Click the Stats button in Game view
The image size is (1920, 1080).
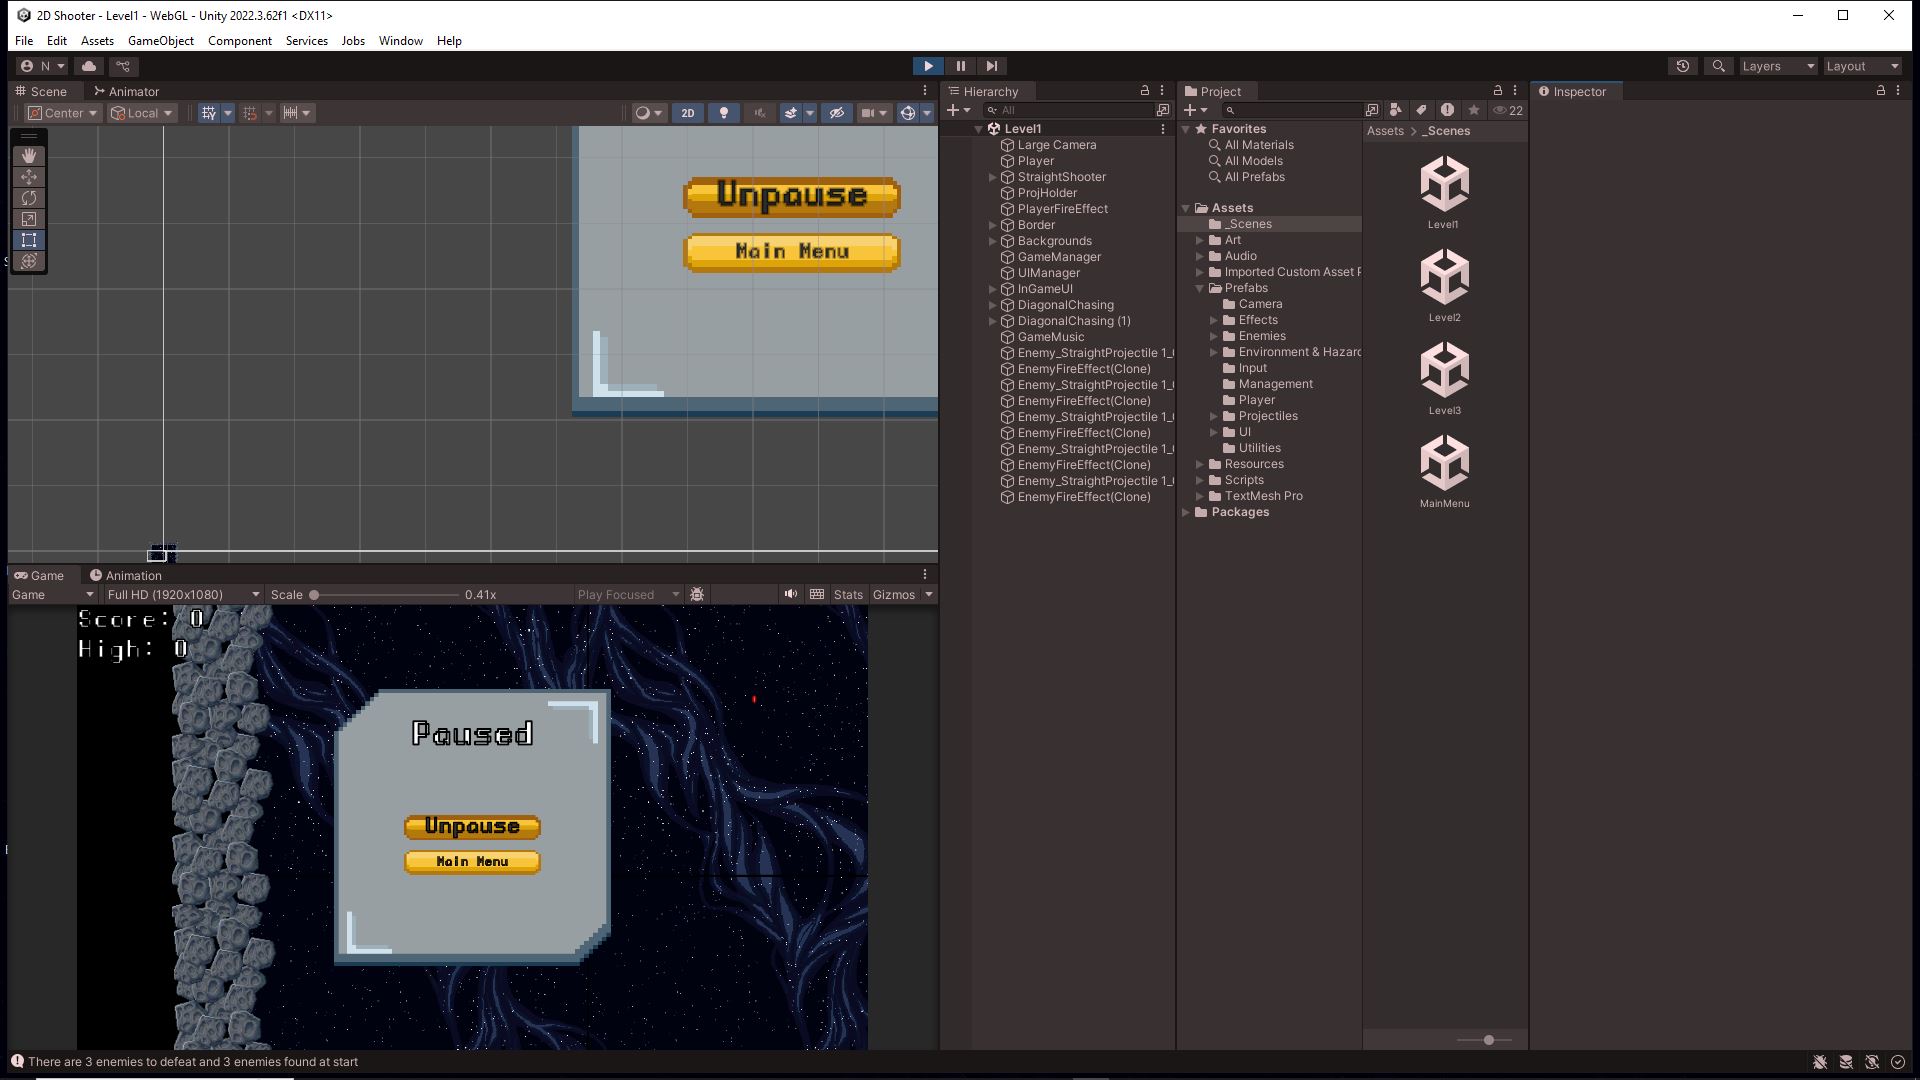tap(848, 594)
